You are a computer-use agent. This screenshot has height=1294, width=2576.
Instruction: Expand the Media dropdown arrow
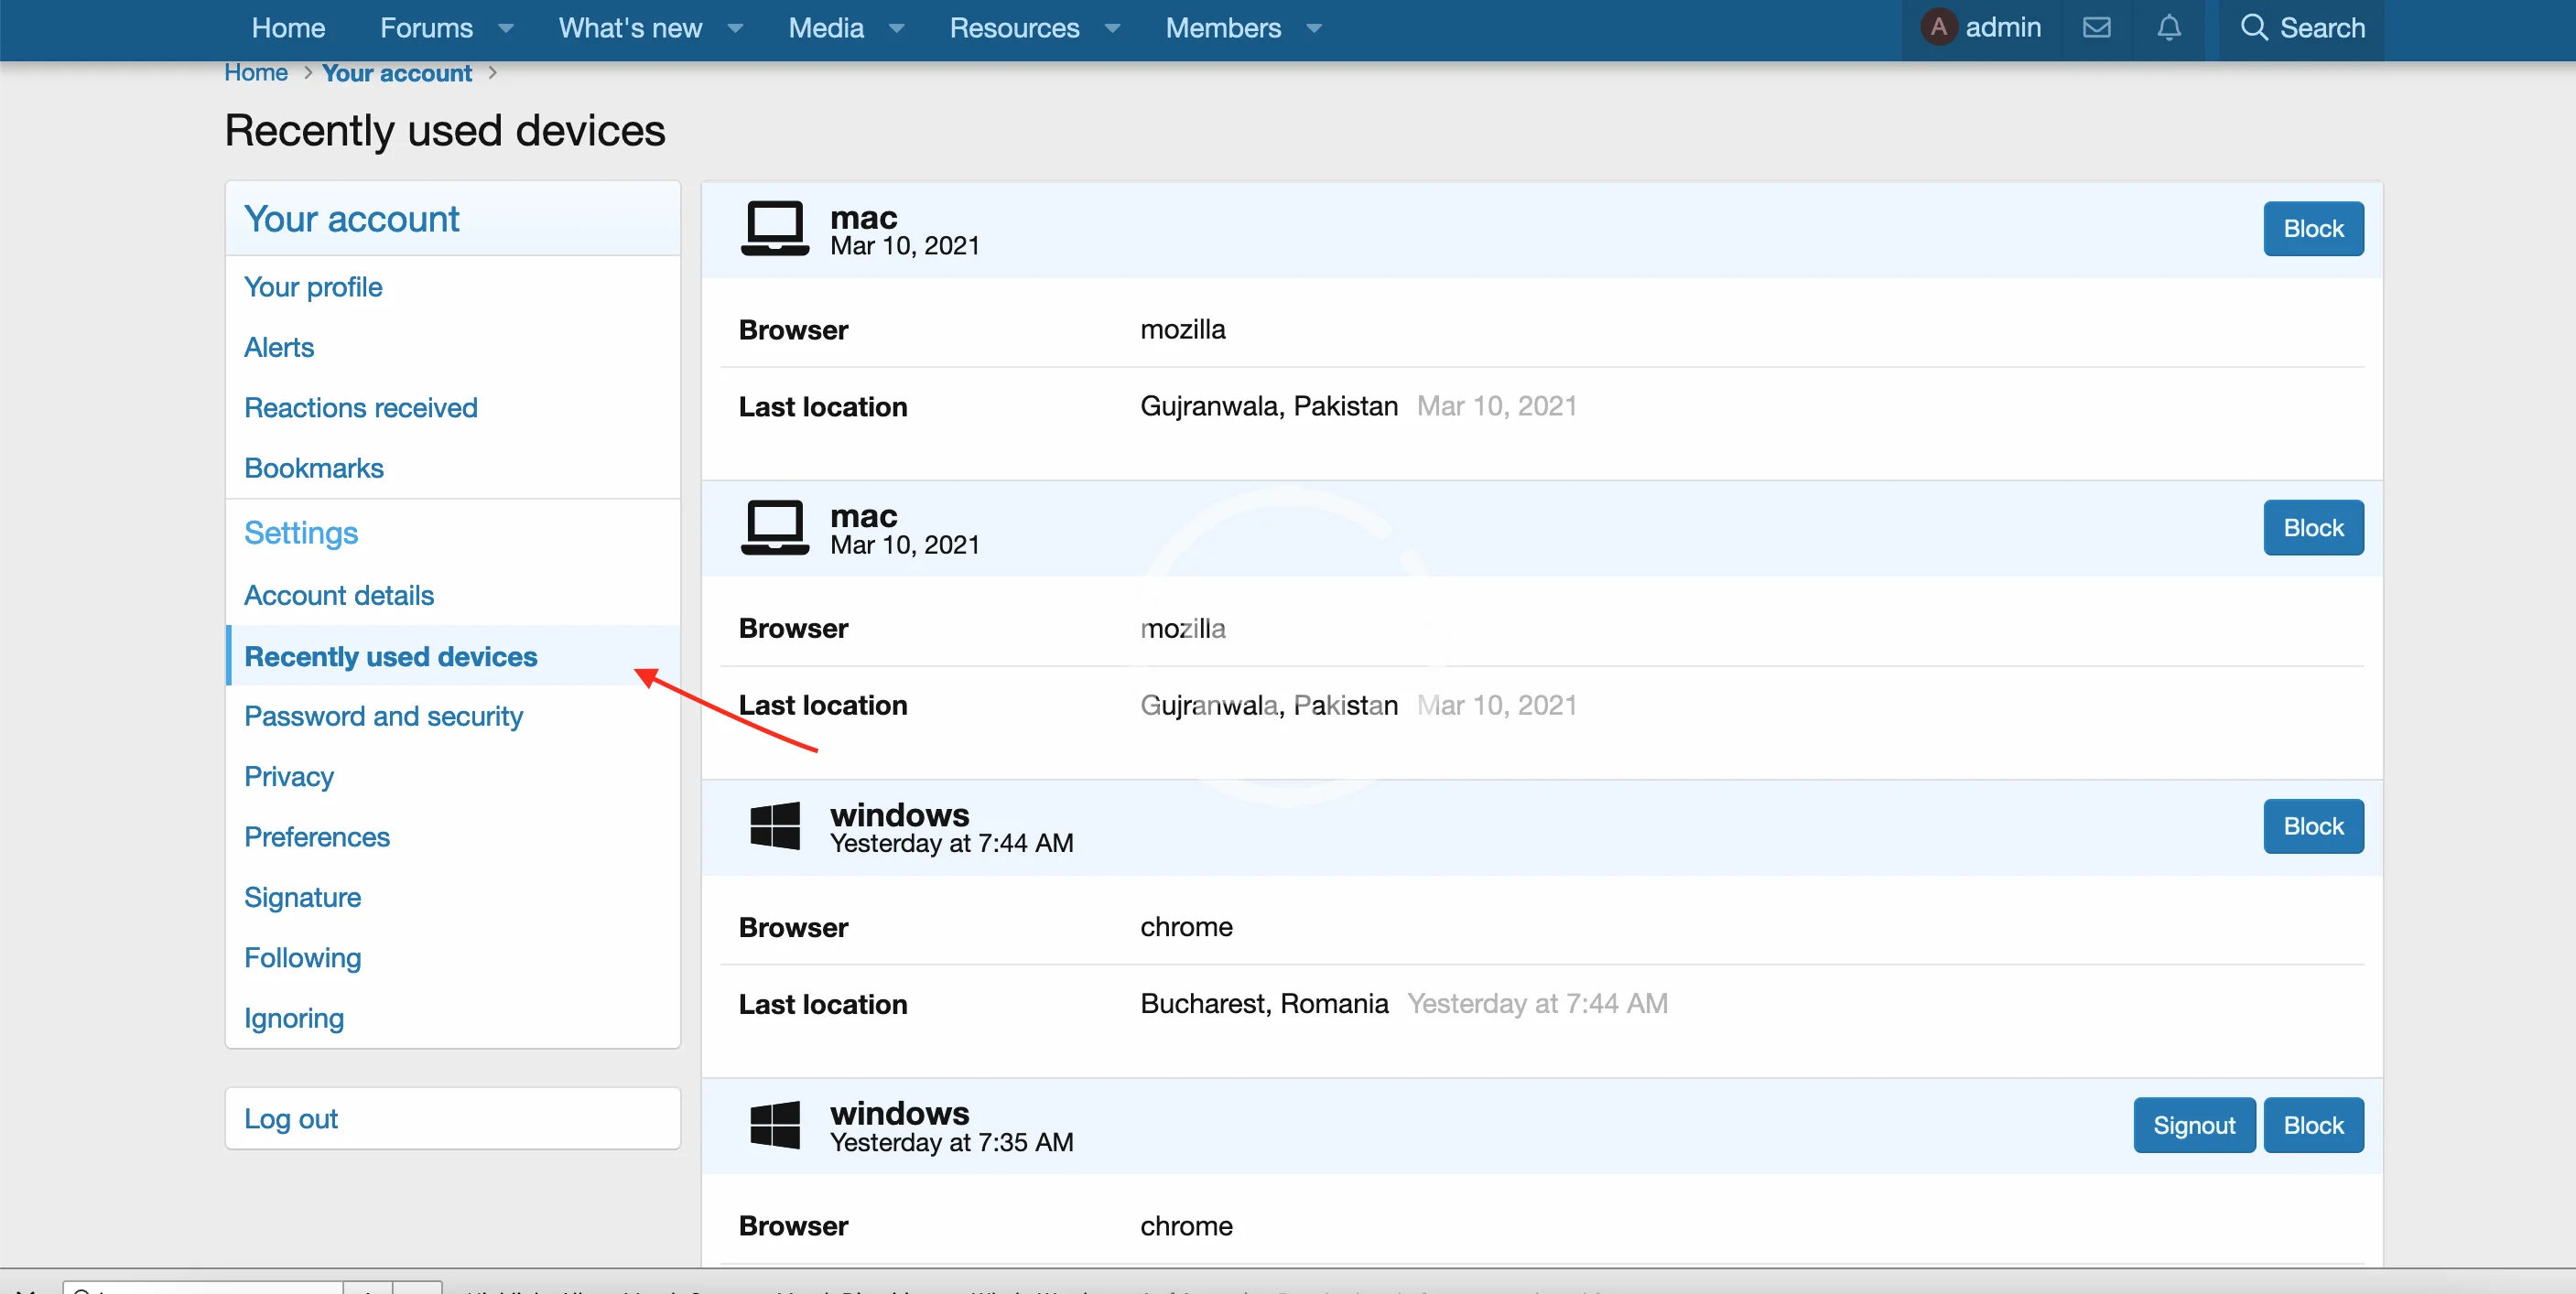tap(897, 29)
